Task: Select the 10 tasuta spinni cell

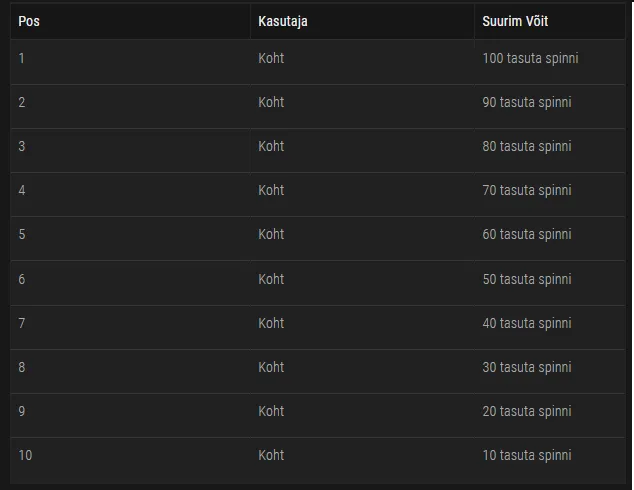Action: pyautogui.click(x=527, y=455)
